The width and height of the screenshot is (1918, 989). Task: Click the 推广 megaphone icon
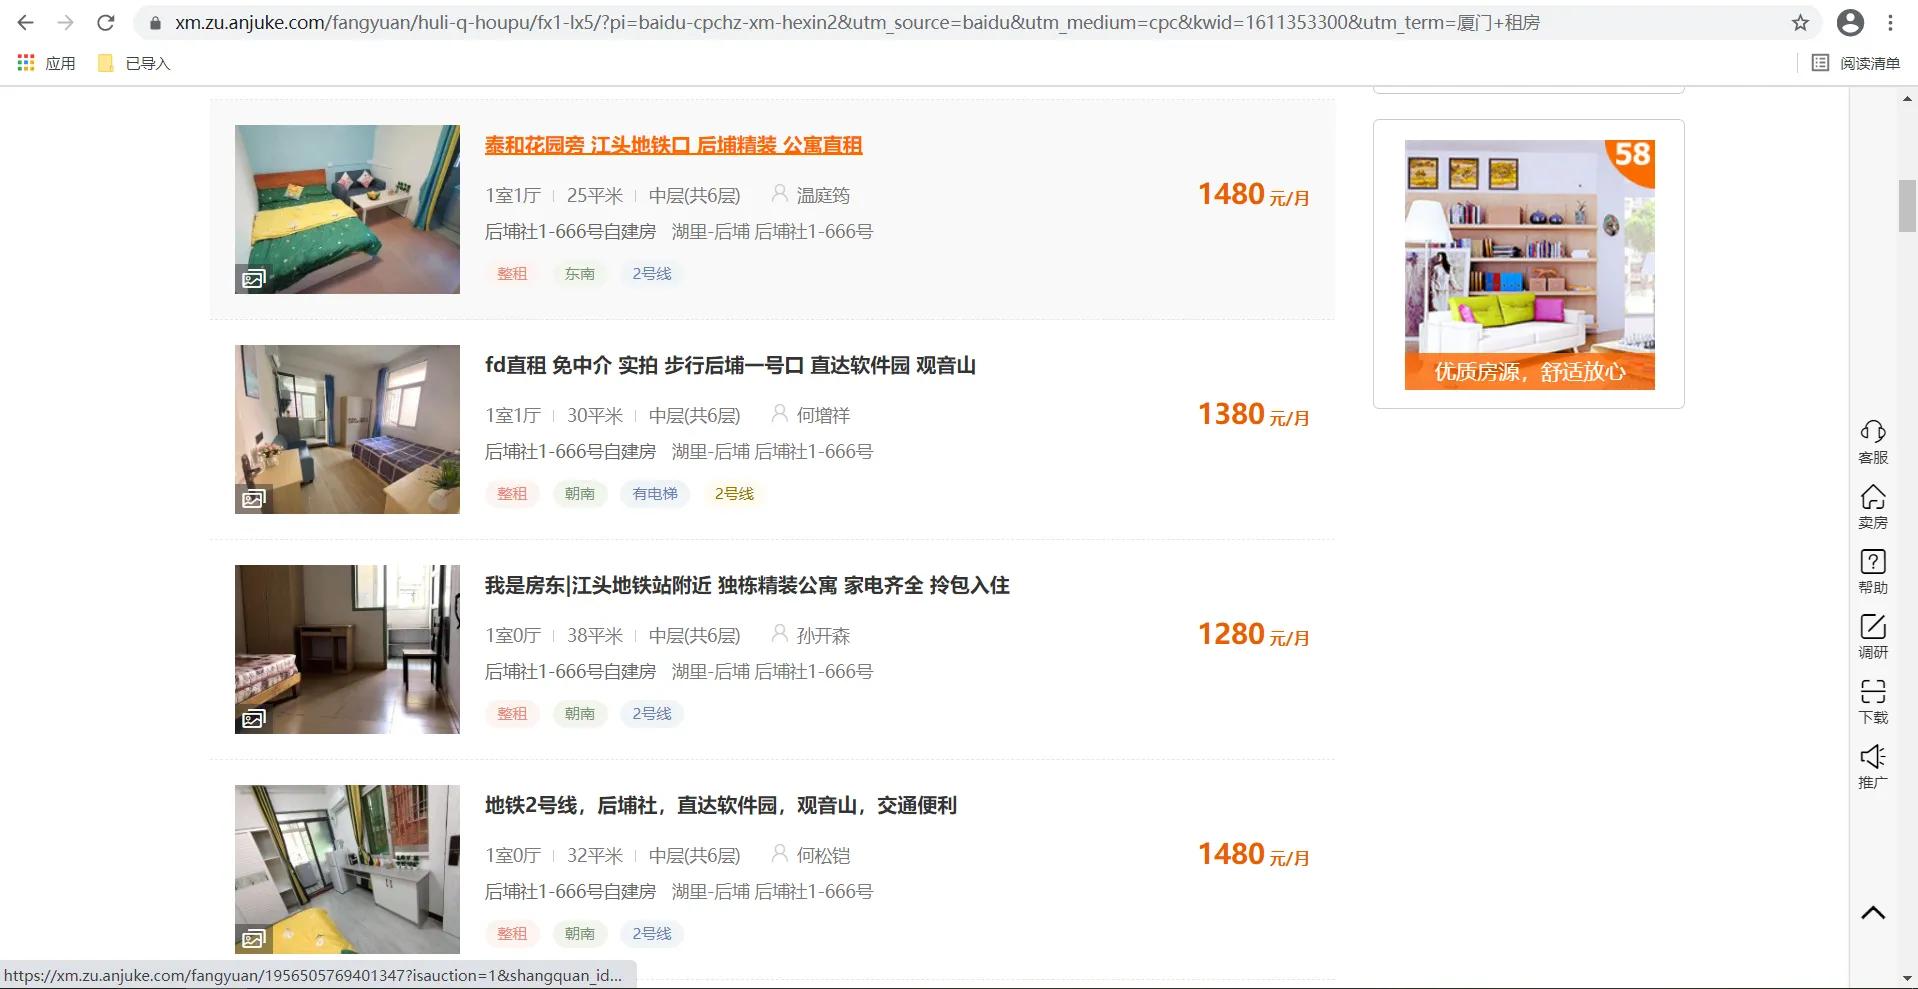pos(1872,767)
